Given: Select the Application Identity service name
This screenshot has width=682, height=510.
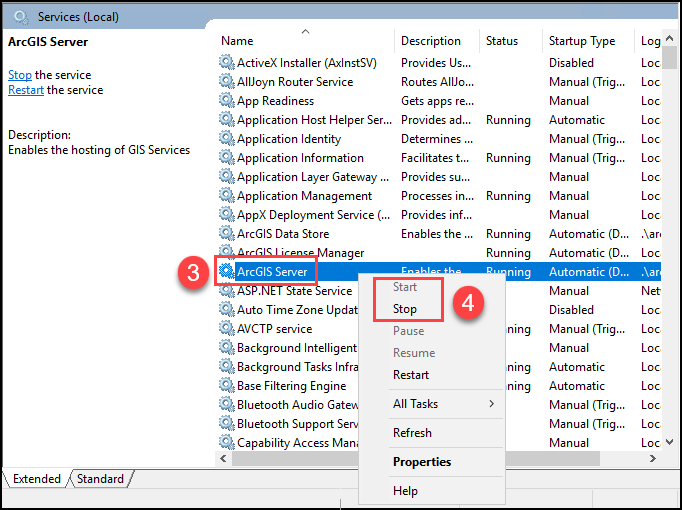Looking at the screenshot, I should click(x=289, y=139).
